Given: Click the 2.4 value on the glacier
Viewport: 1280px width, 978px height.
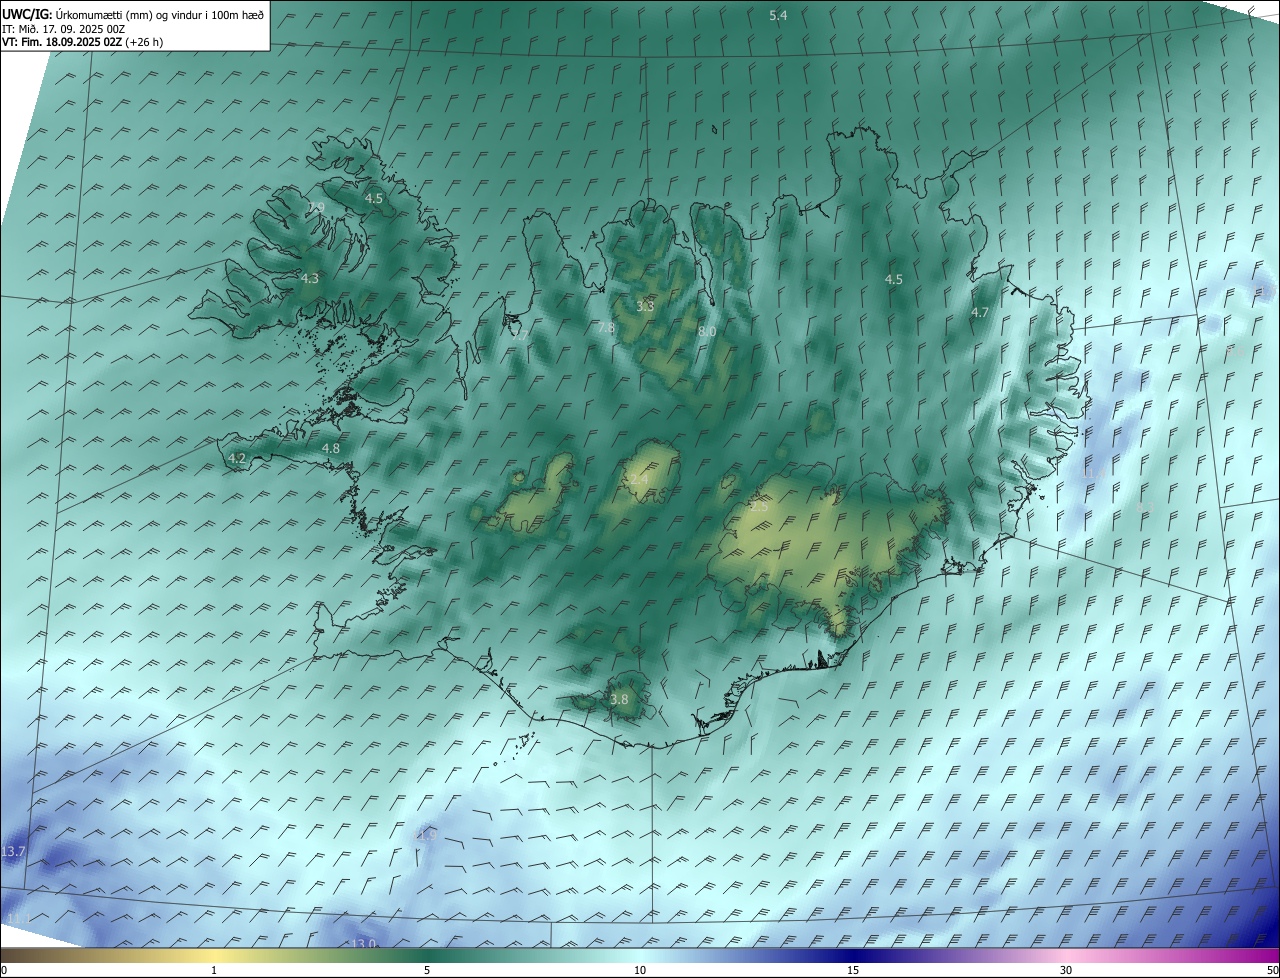Looking at the screenshot, I should pos(639,480).
